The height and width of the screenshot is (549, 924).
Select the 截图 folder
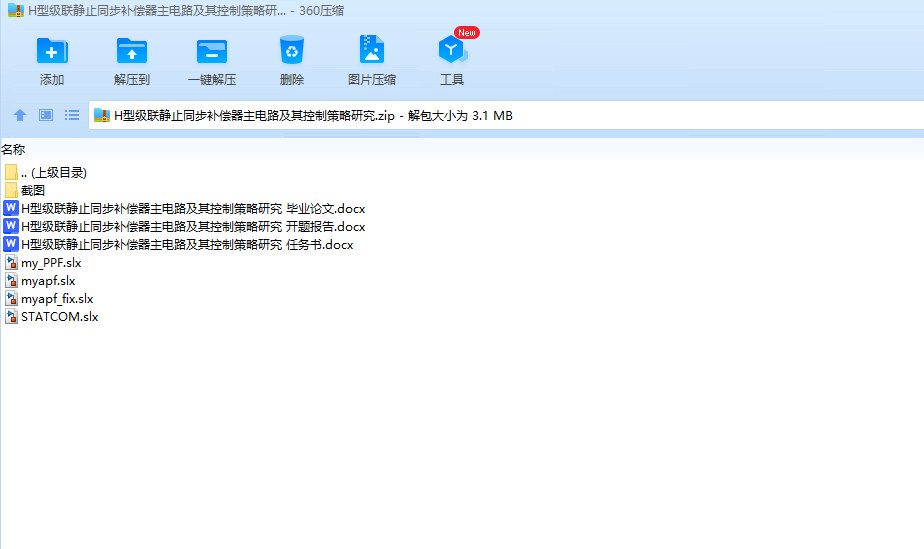(32, 190)
